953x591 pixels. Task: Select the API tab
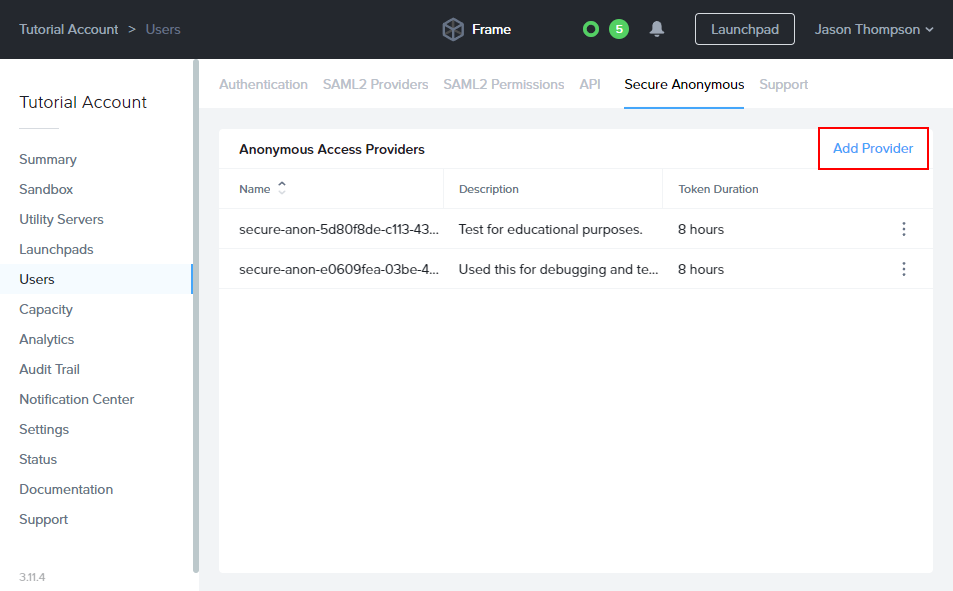click(x=590, y=84)
